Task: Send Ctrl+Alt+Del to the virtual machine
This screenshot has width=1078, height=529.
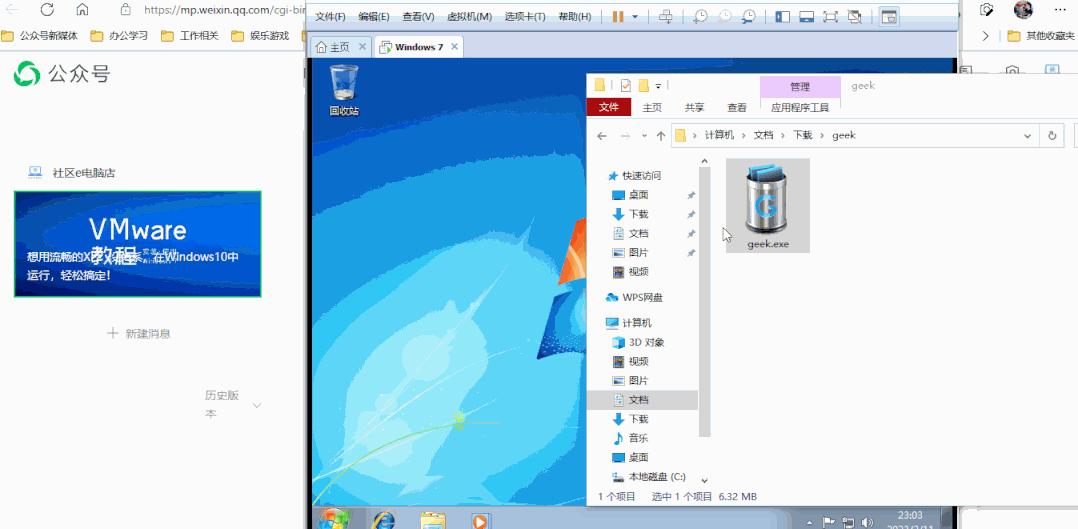Action: tap(665, 17)
